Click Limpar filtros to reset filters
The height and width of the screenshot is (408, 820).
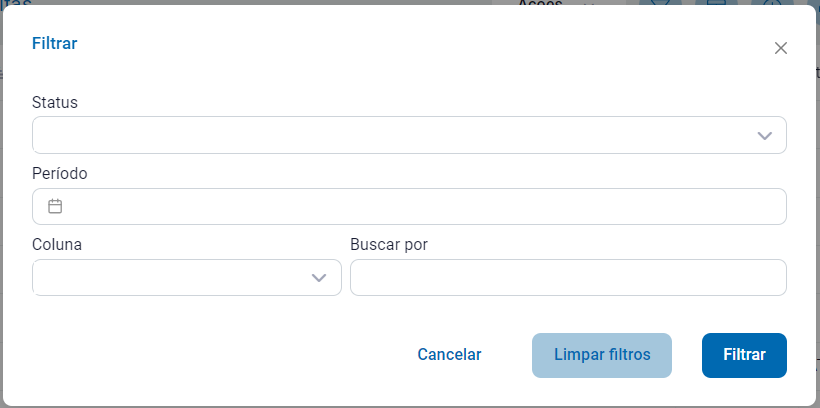click(x=602, y=355)
